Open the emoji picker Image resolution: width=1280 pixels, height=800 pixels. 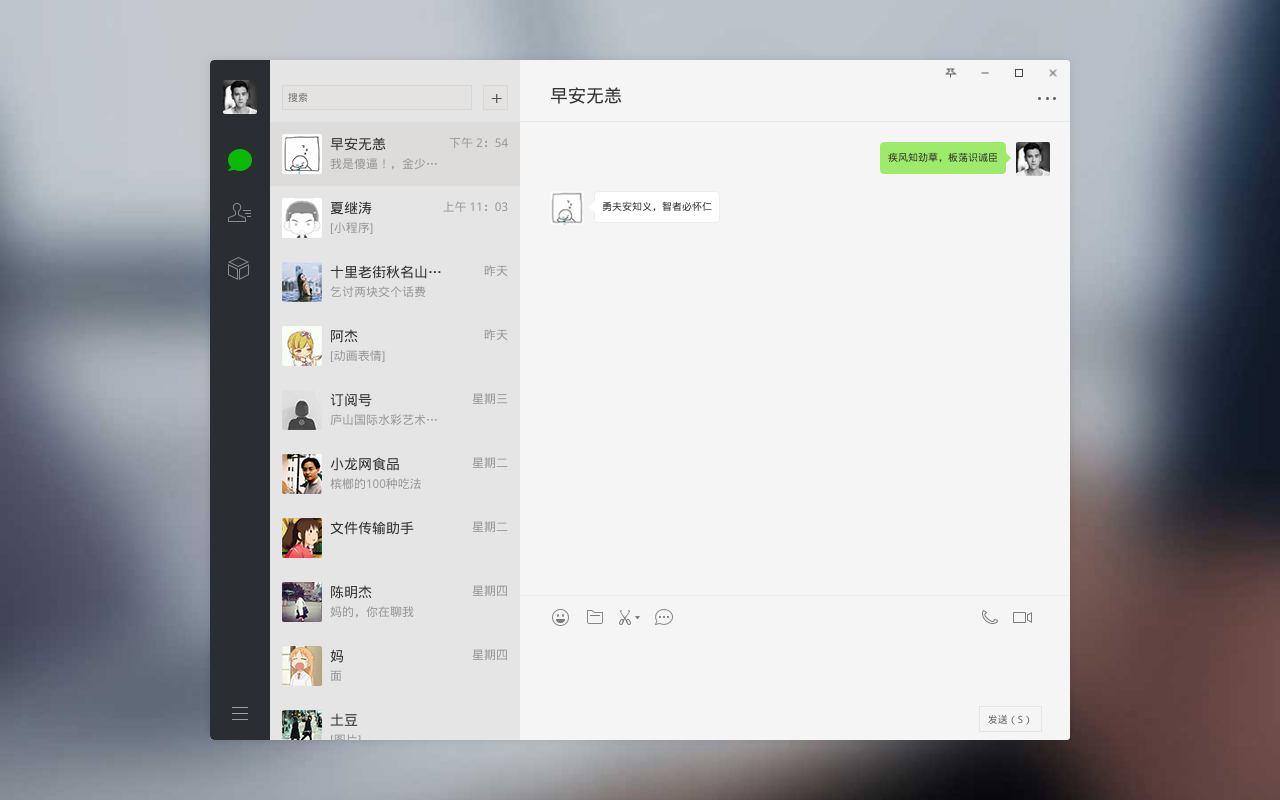(x=561, y=617)
